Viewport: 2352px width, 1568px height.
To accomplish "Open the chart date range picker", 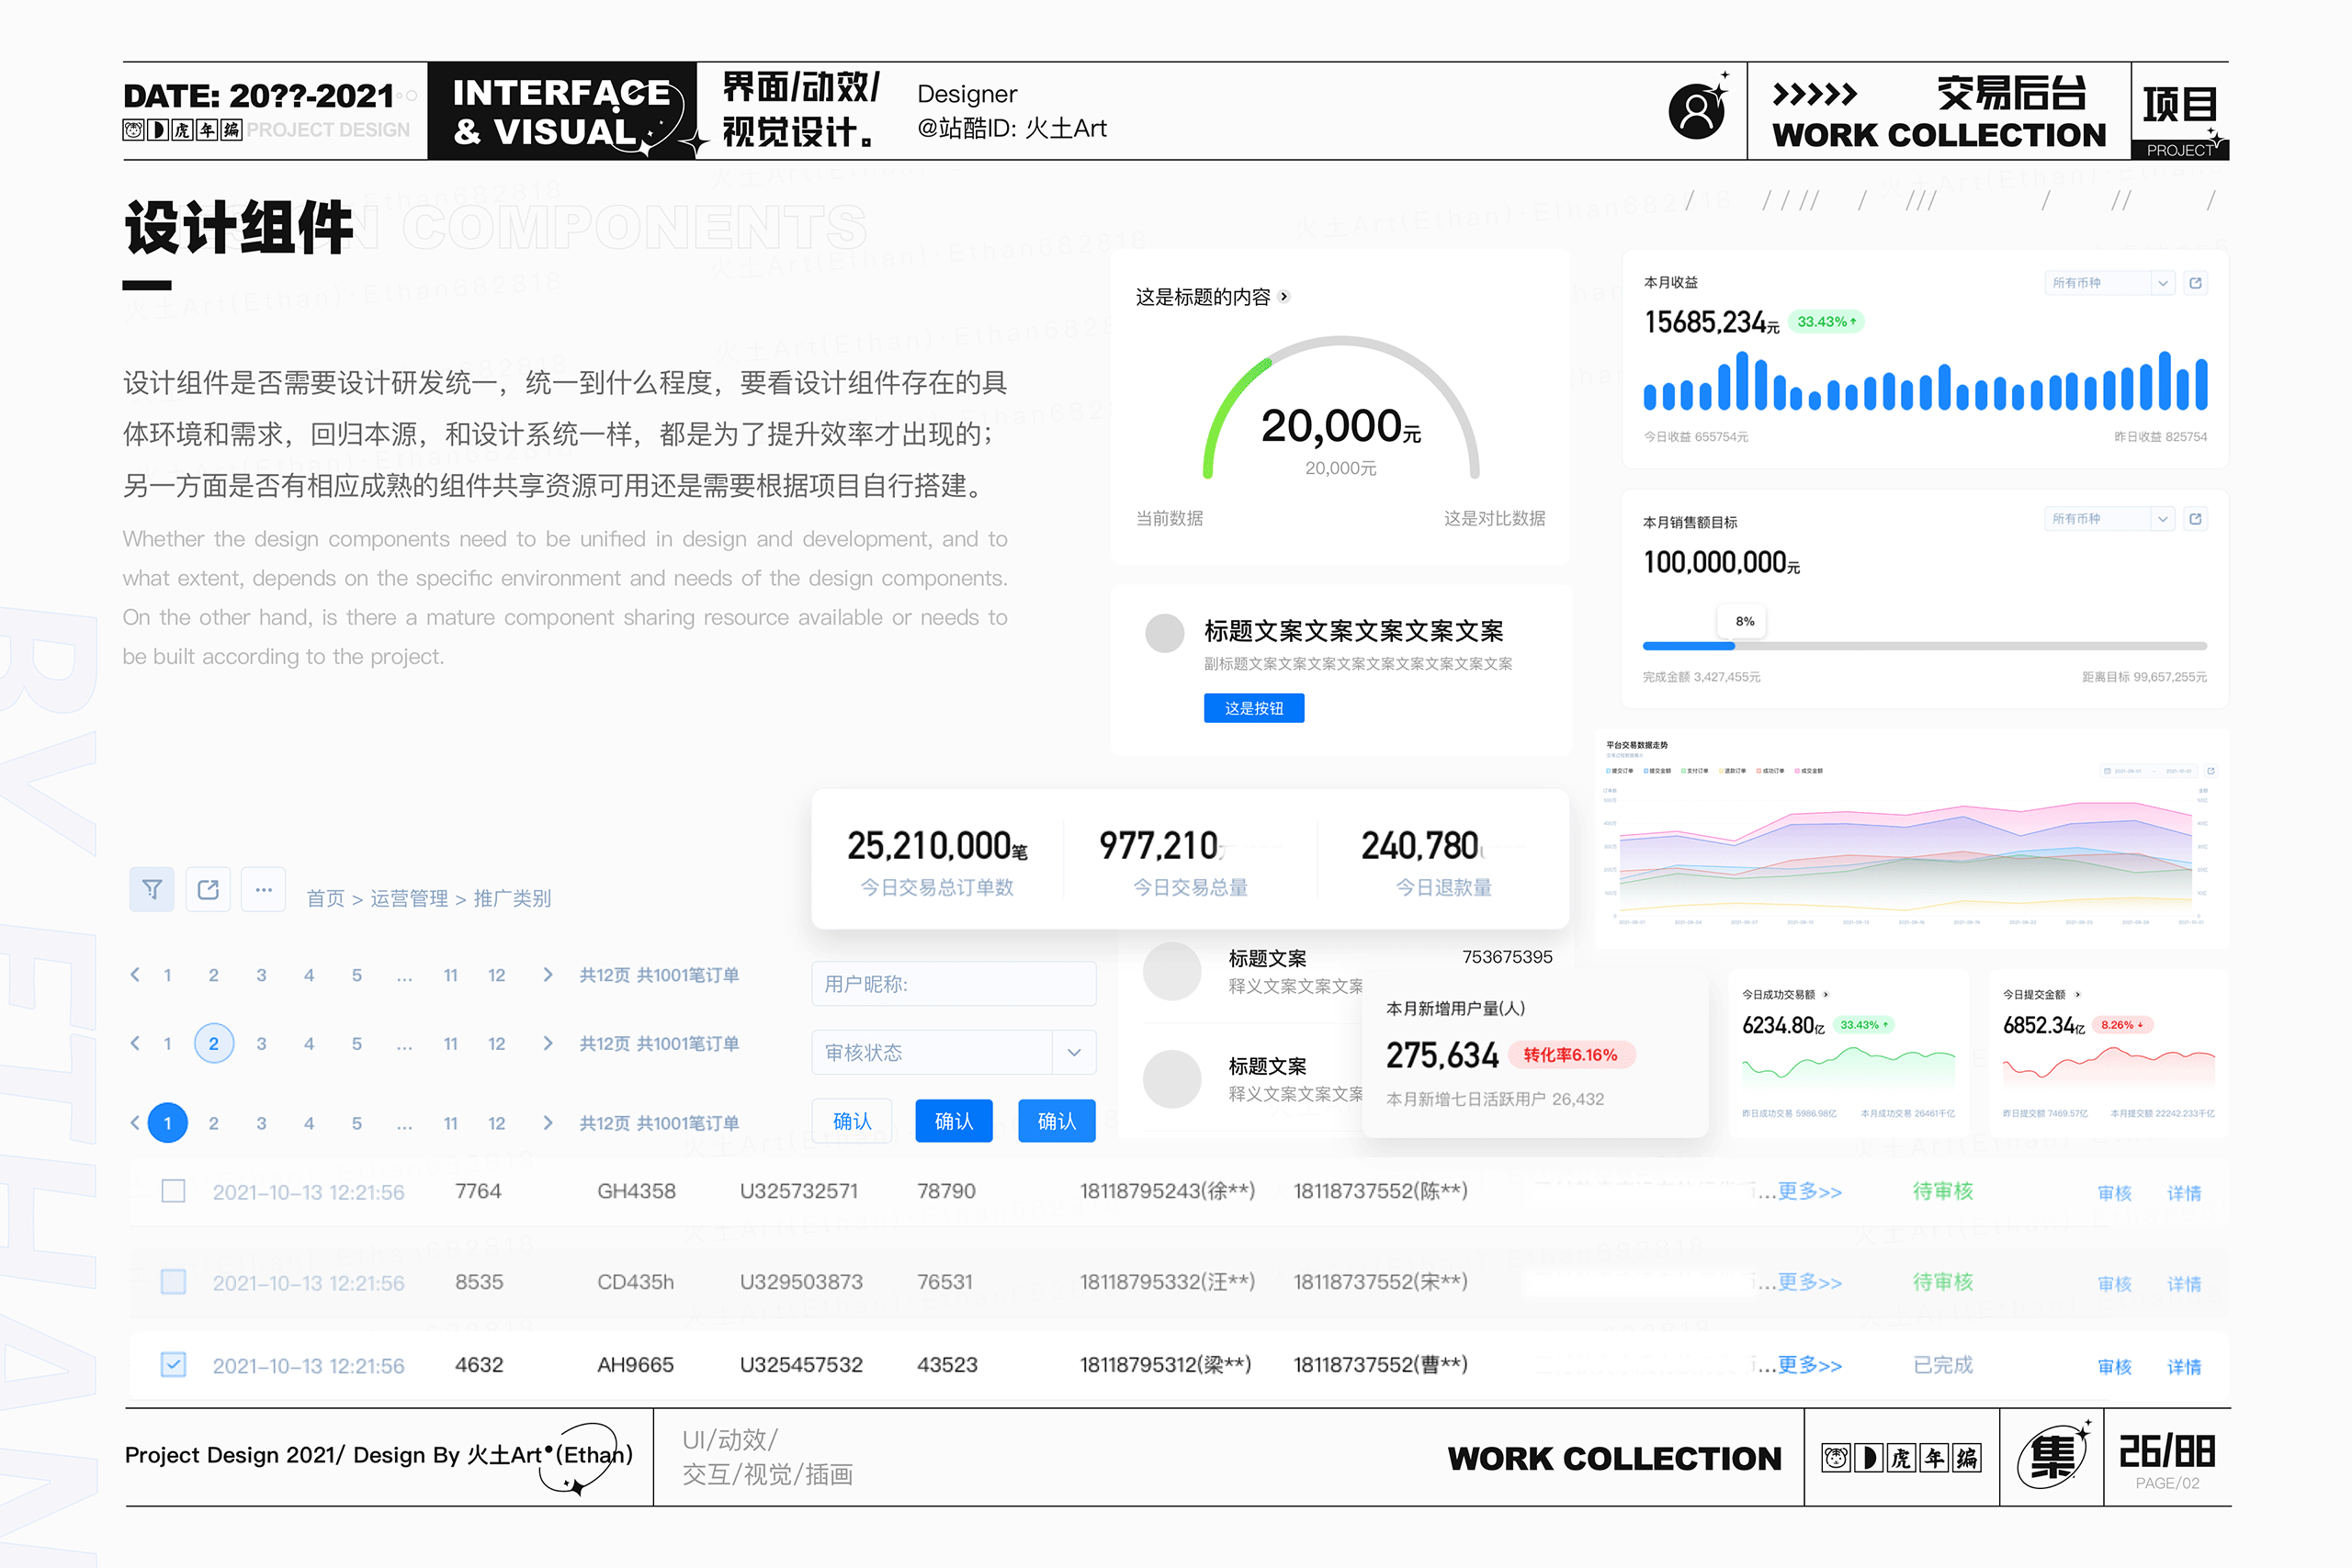I will tap(2148, 771).
